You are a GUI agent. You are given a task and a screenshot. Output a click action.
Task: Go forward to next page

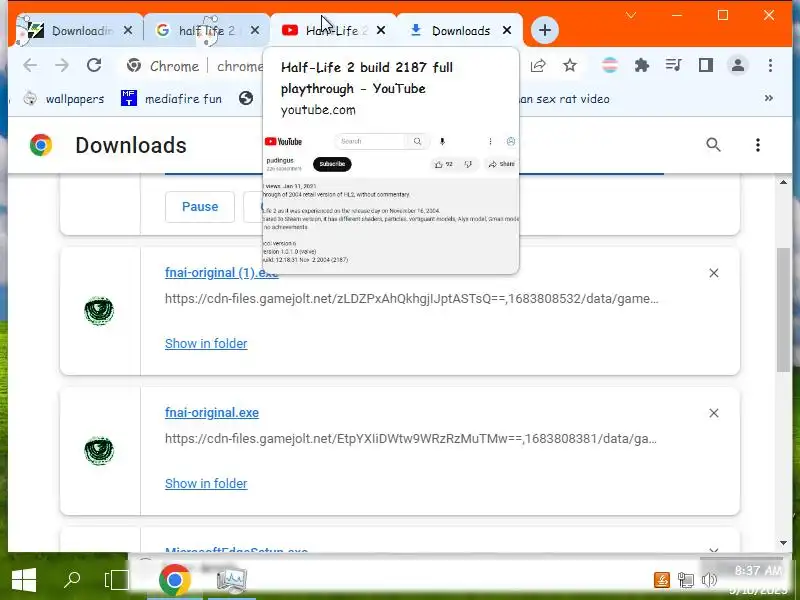coord(62,65)
